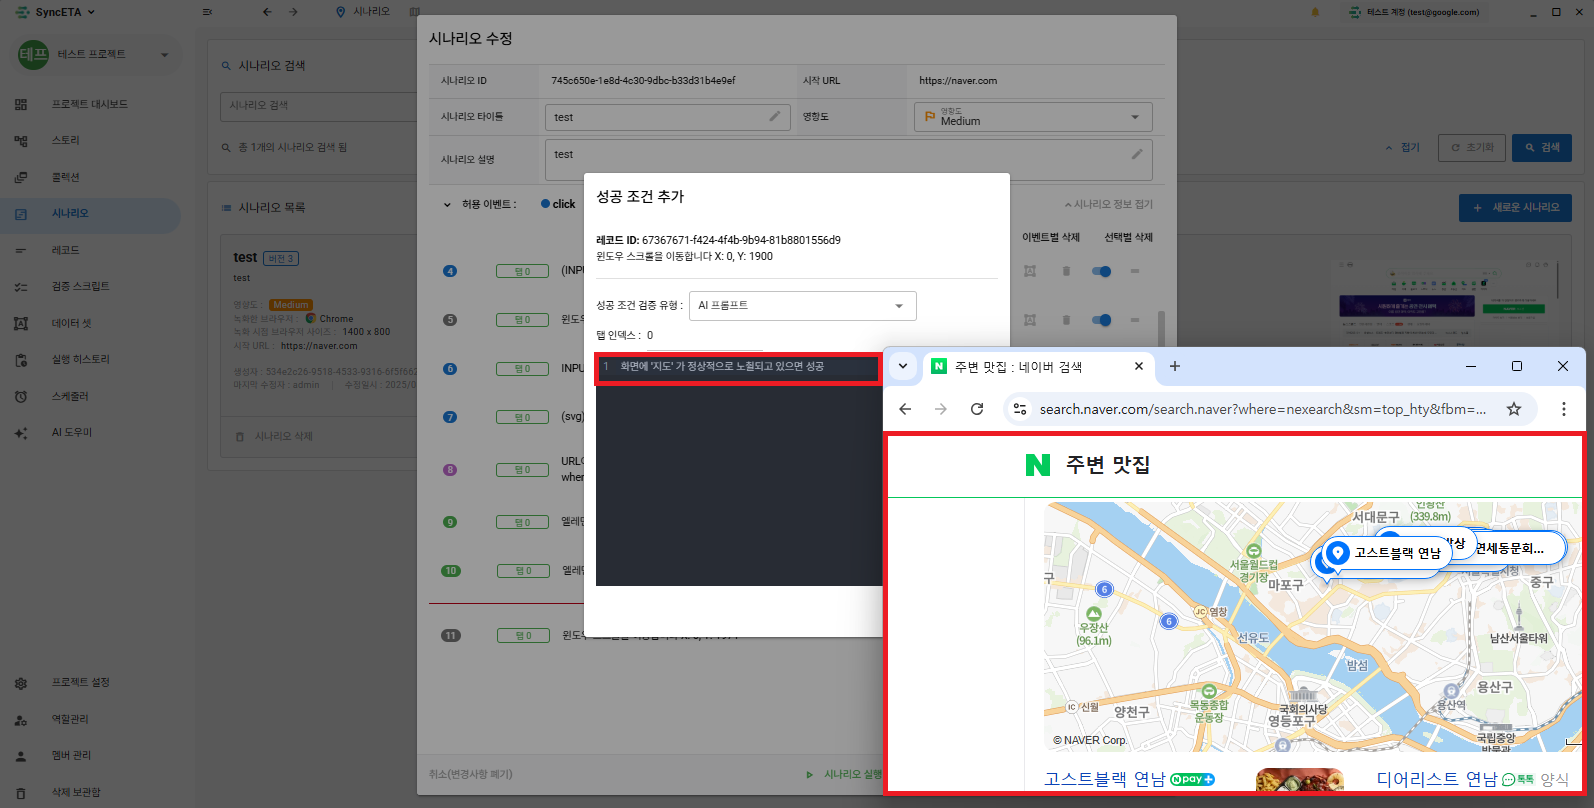Click the 시나리오 실행 play button
1594x808 pixels.
[844, 775]
